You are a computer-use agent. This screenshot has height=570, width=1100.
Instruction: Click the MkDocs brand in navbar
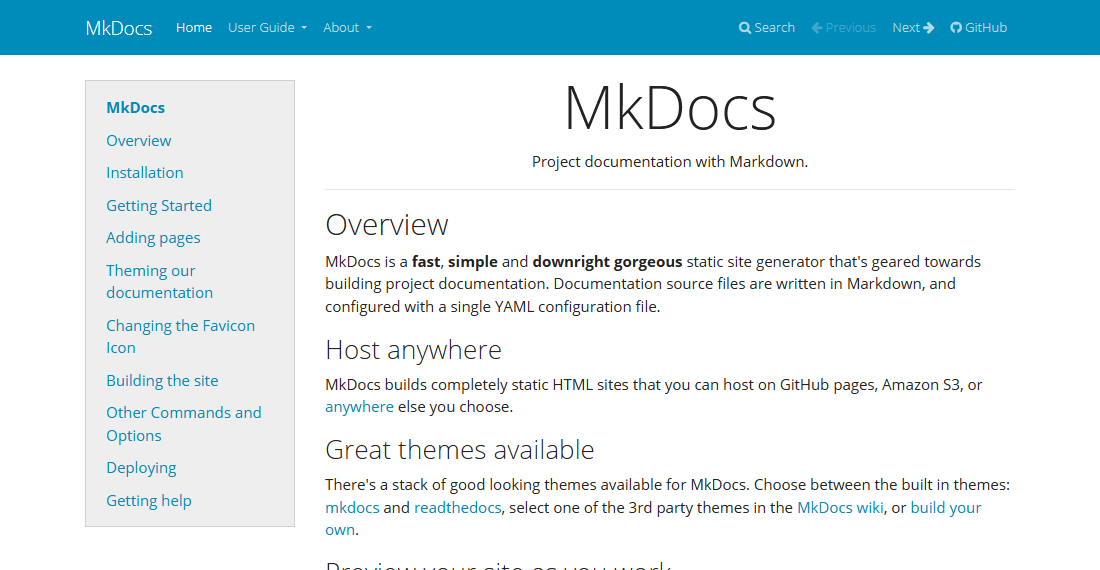(119, 28)
